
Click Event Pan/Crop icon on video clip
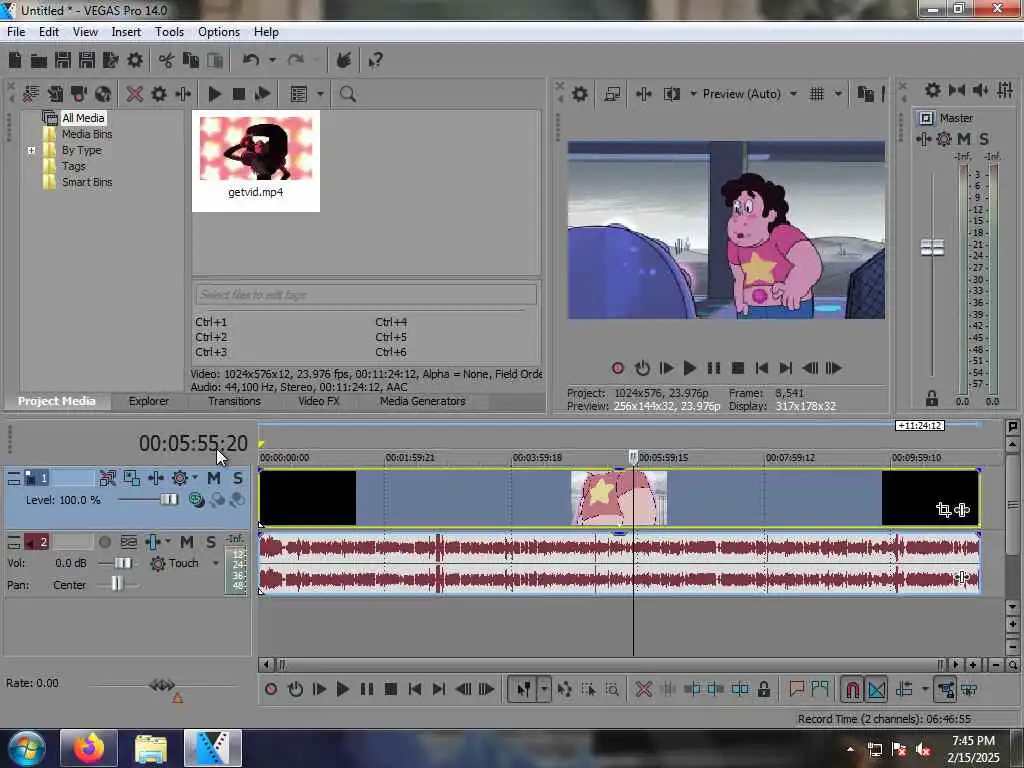click(x=943, y=509)
